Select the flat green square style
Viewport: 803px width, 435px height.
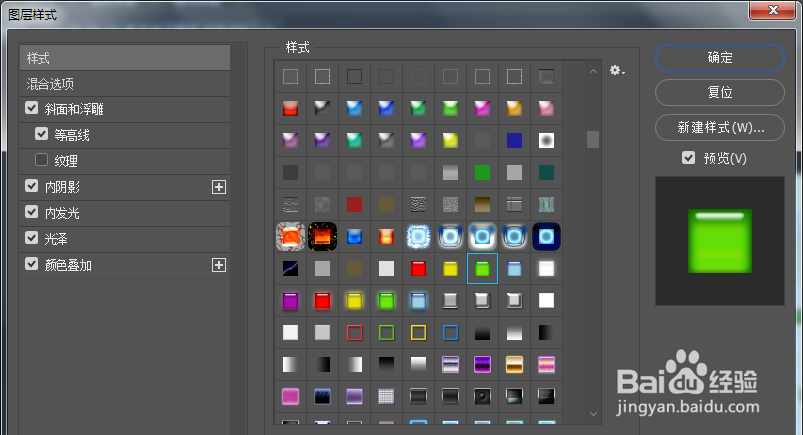coord(482,173)
